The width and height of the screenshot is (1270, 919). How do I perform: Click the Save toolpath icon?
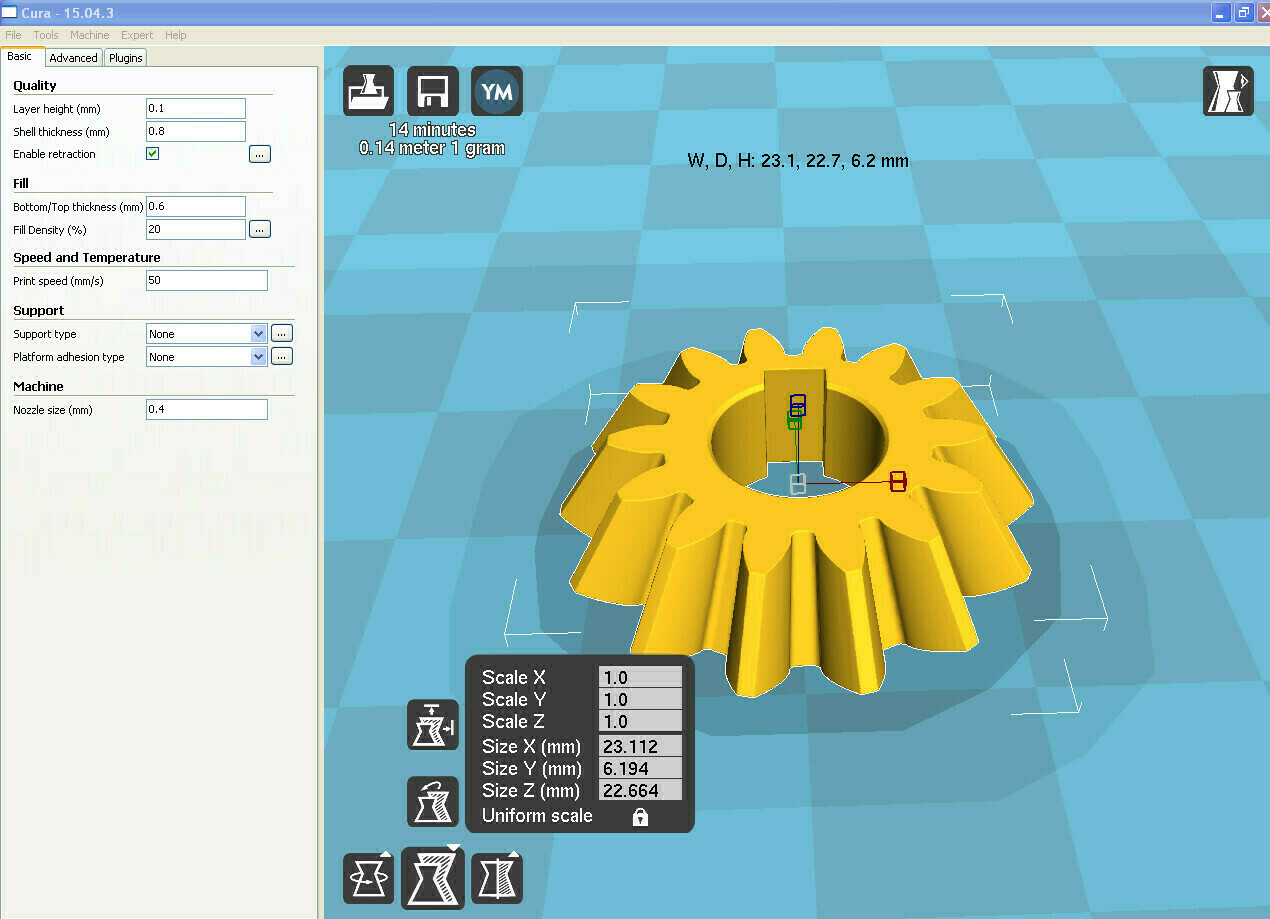point(432,90)
